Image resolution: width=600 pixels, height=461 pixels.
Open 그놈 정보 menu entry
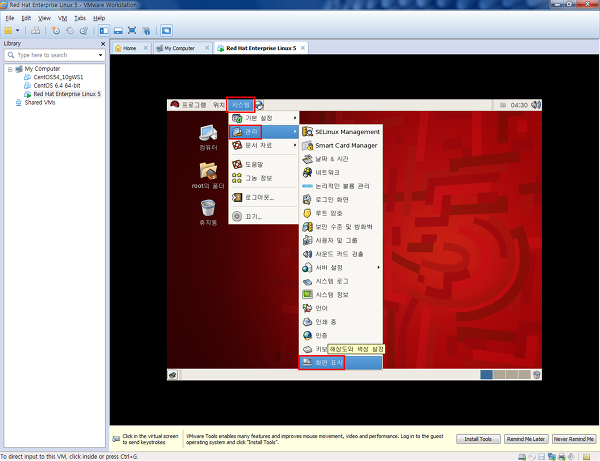pos(264,178)
